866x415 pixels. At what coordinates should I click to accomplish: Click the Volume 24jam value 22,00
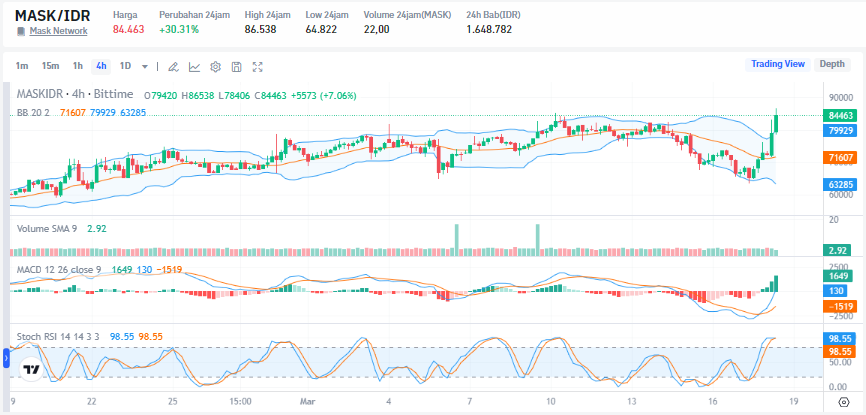point(377,29)
